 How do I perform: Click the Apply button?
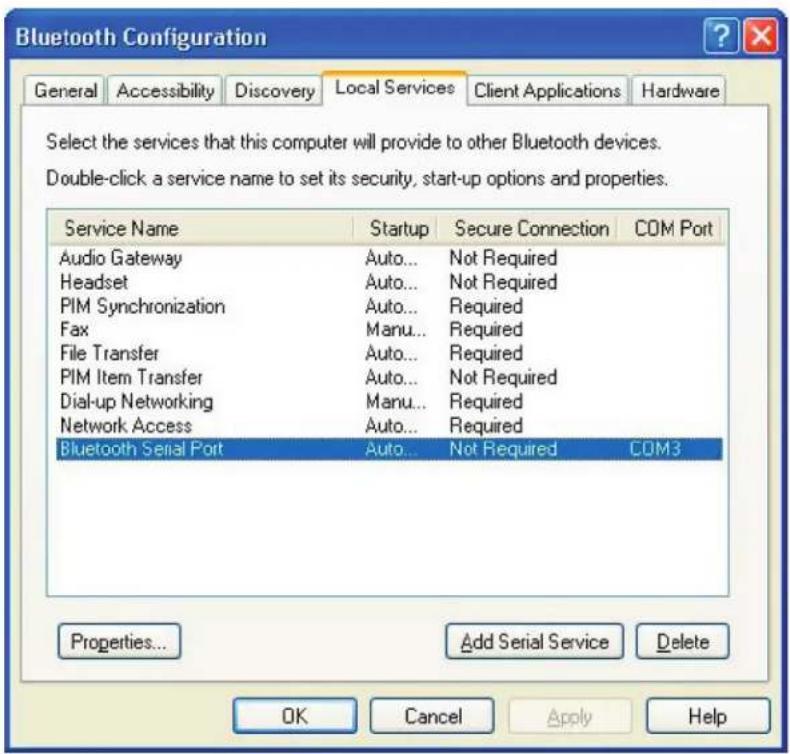tap(570, 716)
